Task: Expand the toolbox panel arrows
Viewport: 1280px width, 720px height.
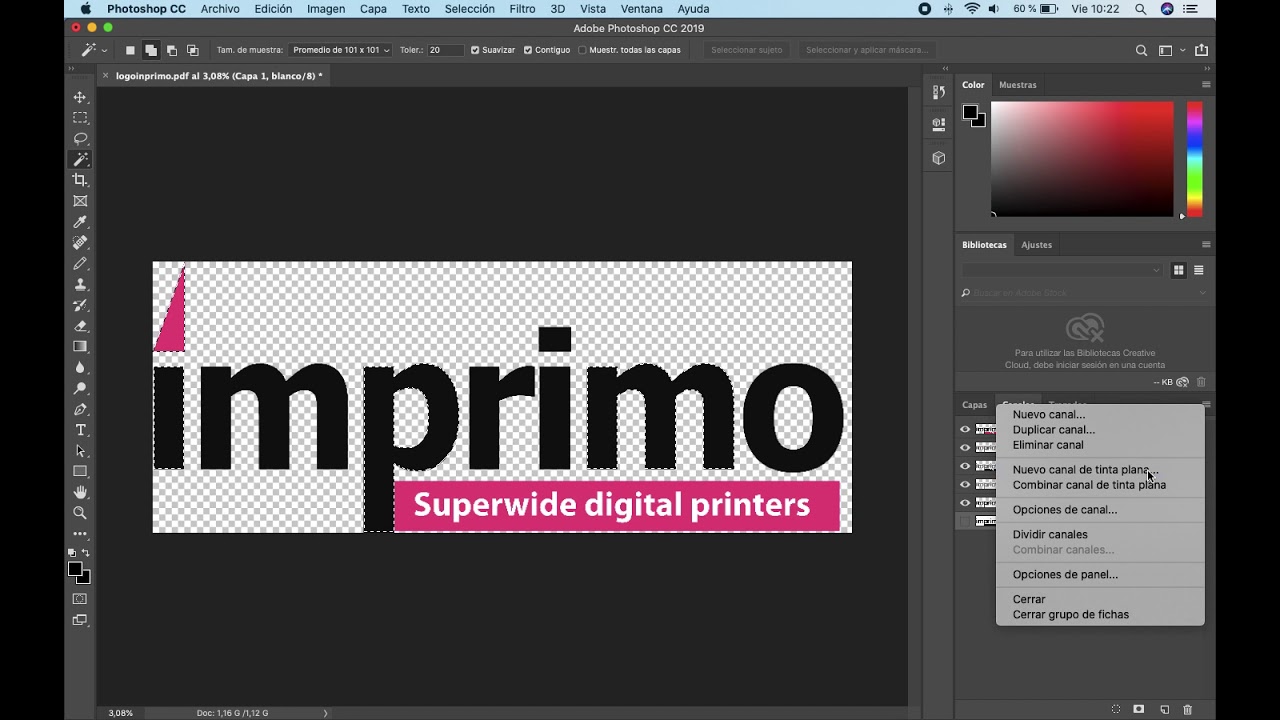Action: [x=71, y=69]
